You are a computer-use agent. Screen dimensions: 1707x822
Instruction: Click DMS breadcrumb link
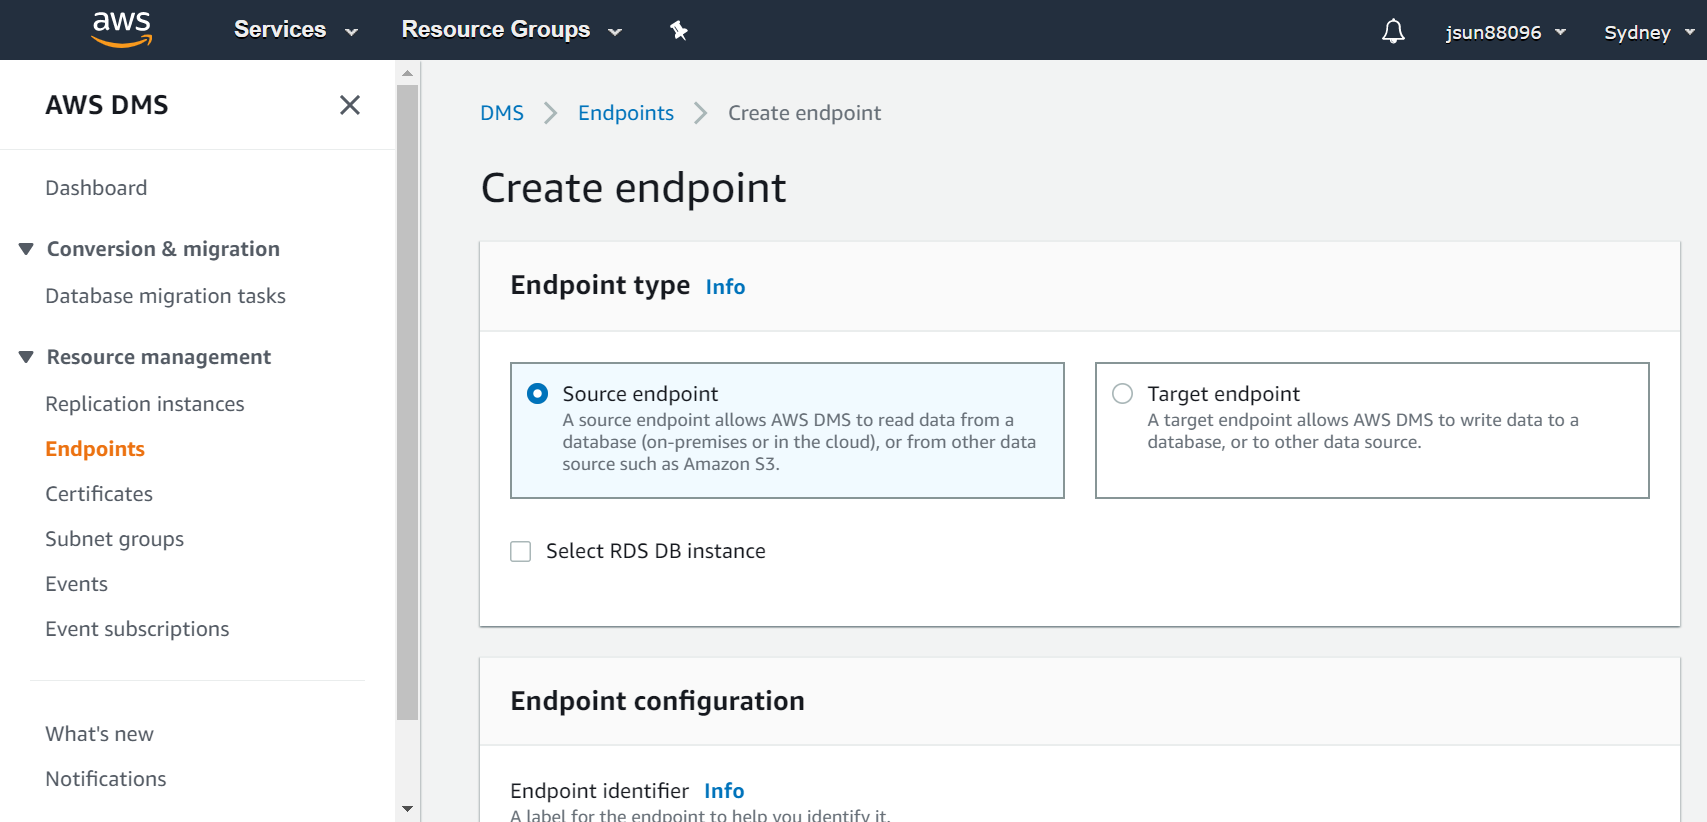click(x=502, y=113)
